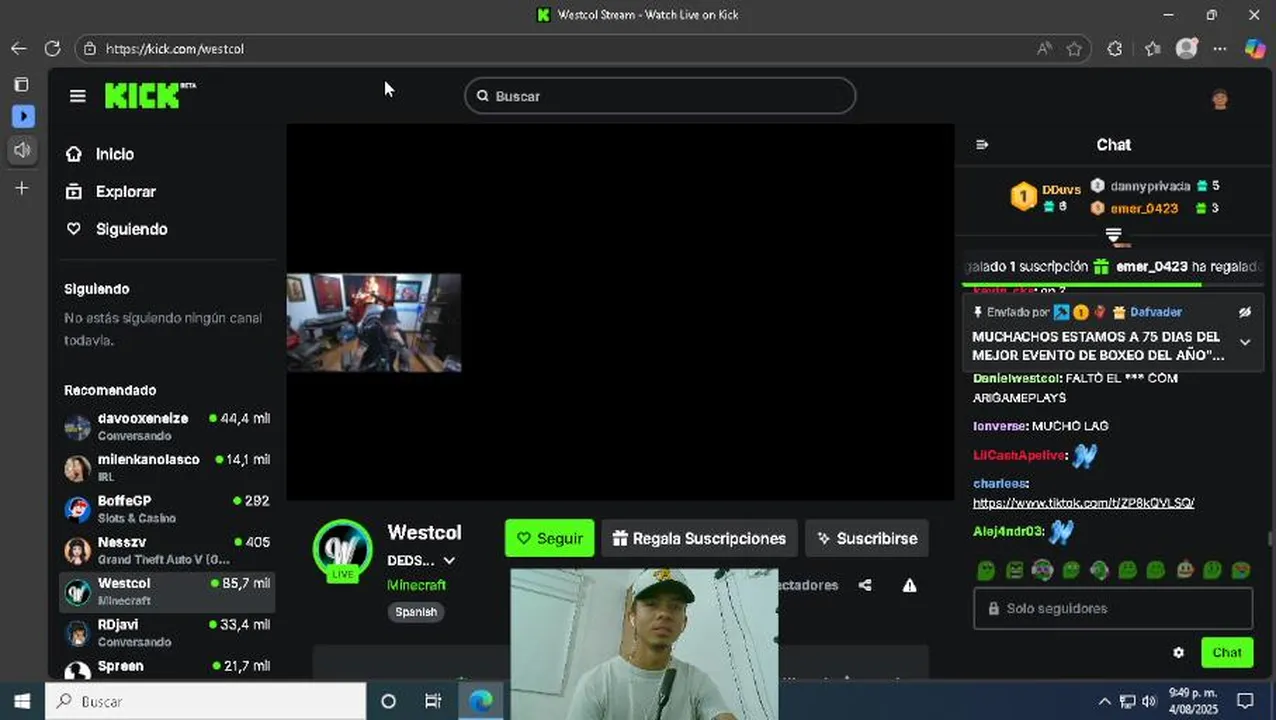Image resolution: width=1276 pixels, height=720 pixels.
Task: Click the chat scrollbar
Action: 1270,538
